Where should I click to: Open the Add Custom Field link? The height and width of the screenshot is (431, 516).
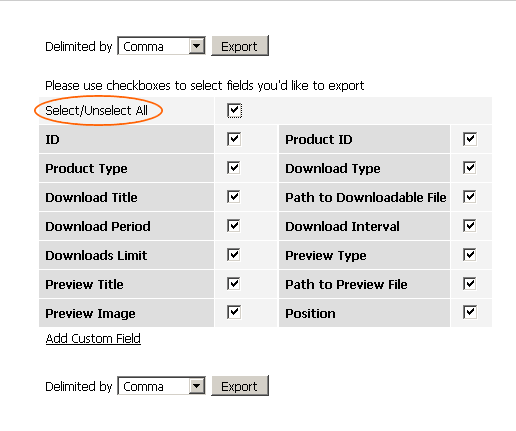pos(93,339)
